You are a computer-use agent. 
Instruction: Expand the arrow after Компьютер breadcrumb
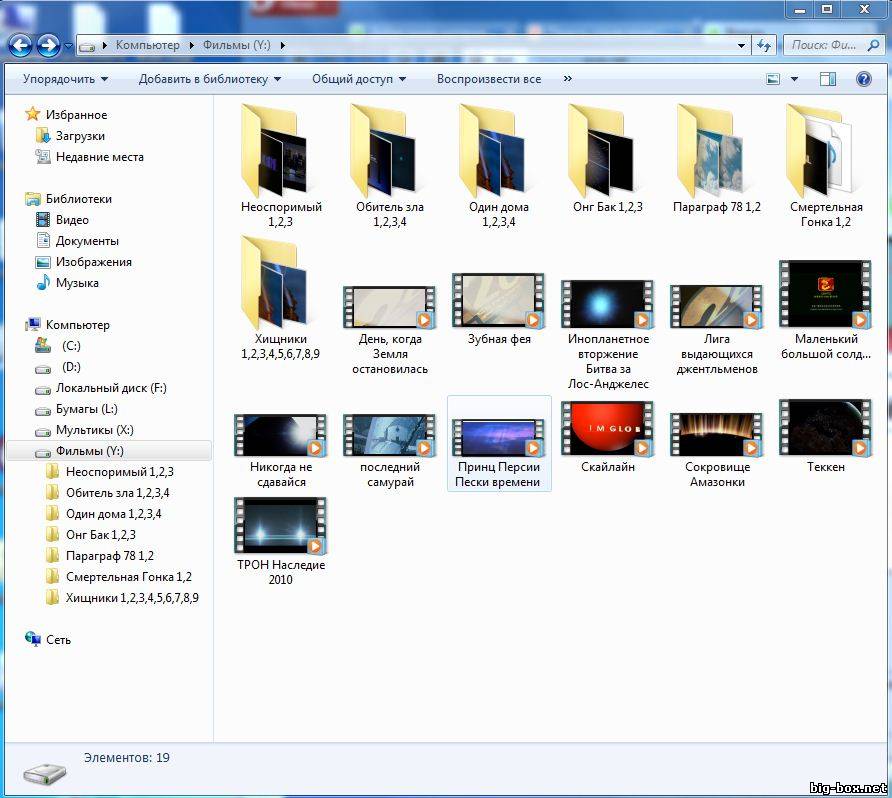[x=191, y=45]
